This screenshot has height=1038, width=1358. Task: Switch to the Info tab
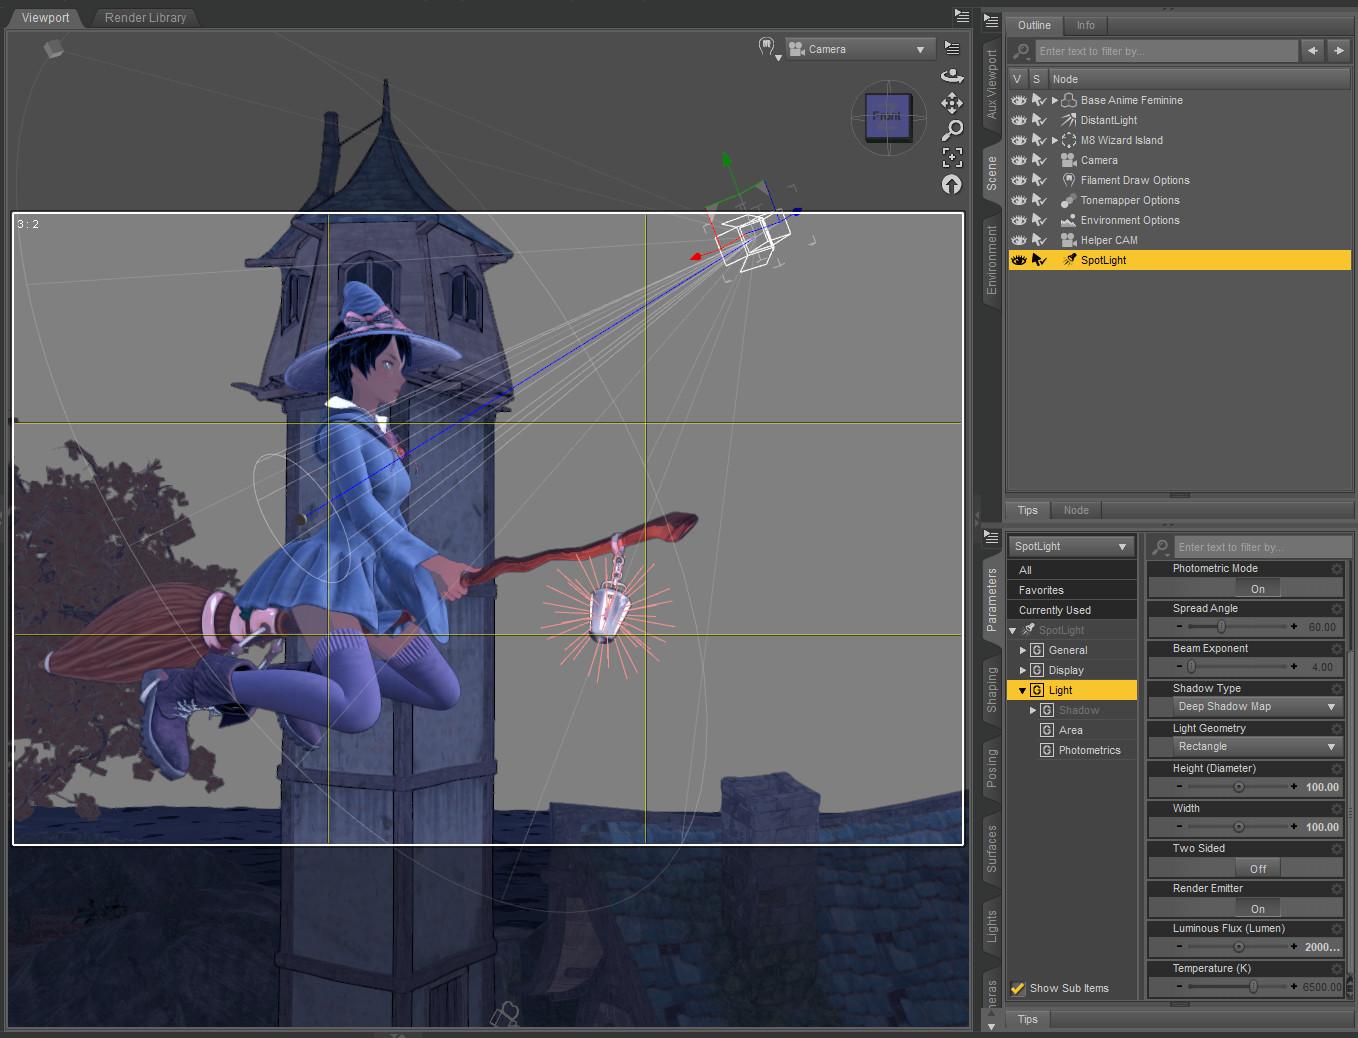1086,25
